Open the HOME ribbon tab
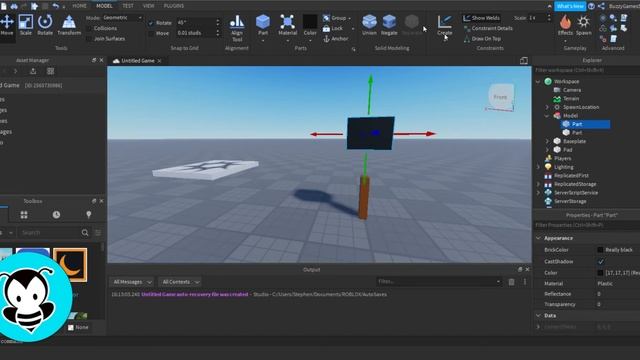640x360 pixels. pos(79,6)
